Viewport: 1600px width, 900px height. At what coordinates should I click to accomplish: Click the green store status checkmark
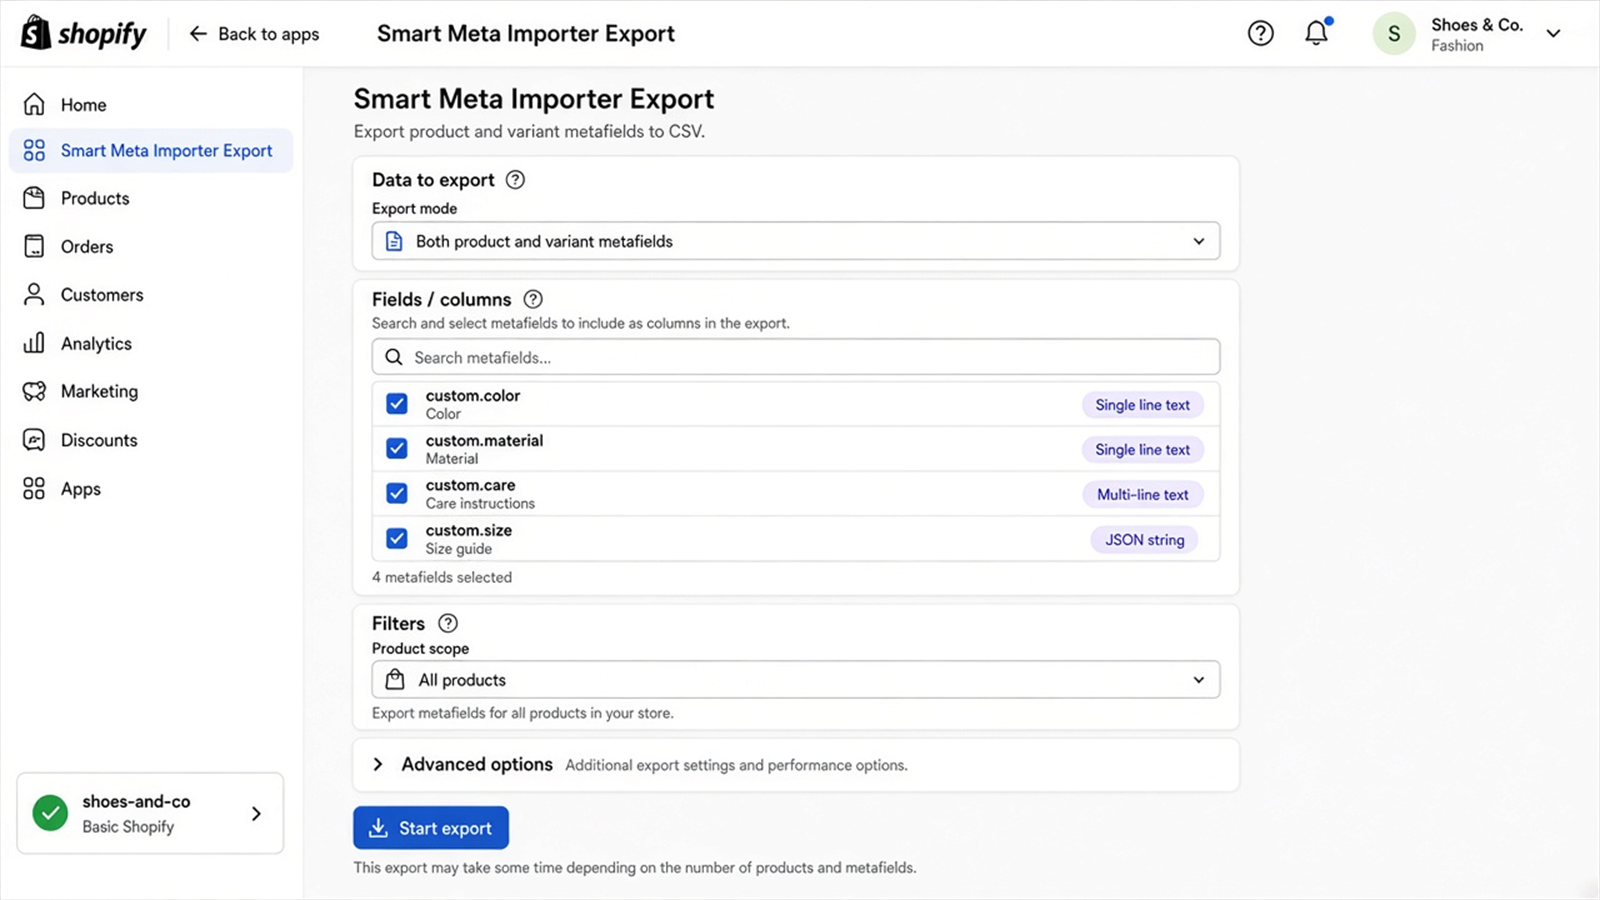pyautogui.click(x=50, y=813)
